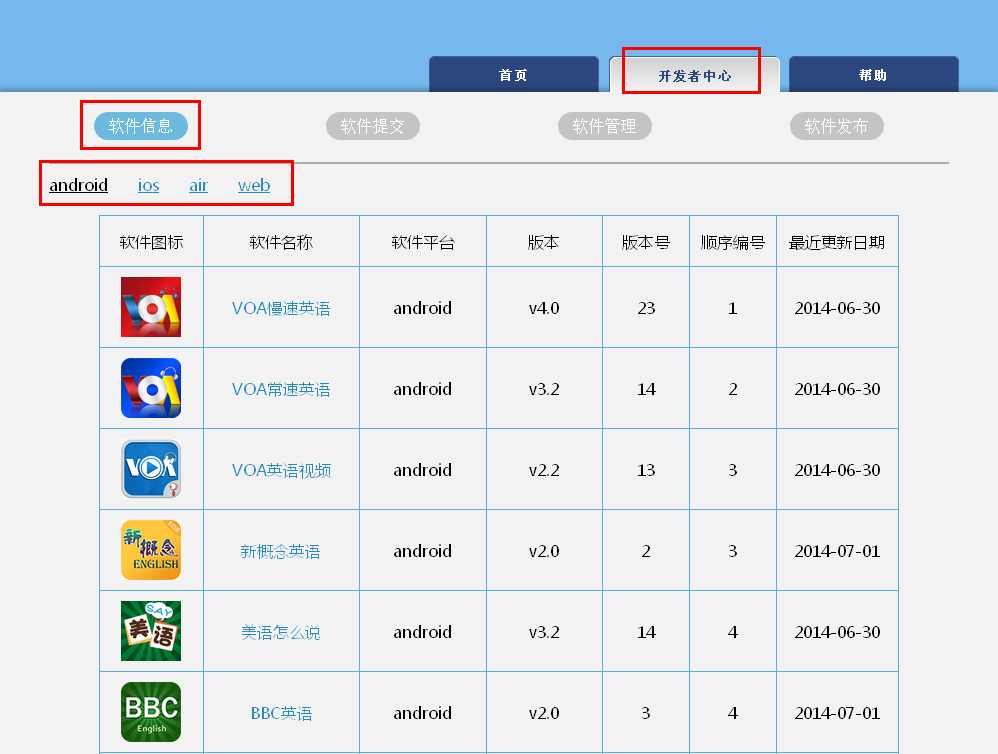Click sequence number 2 in VOA常速英语 row
998x754 pixels.
[733, 389]
